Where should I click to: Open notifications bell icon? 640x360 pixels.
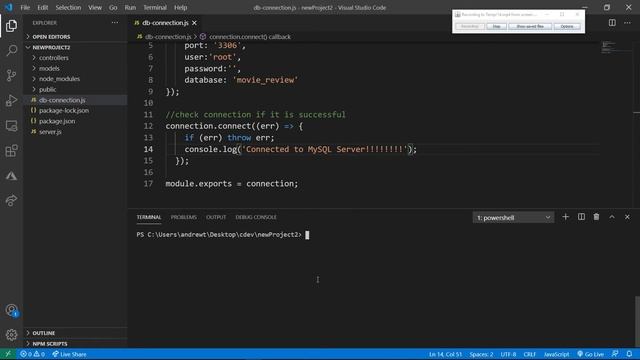click(x=629, y=354)
